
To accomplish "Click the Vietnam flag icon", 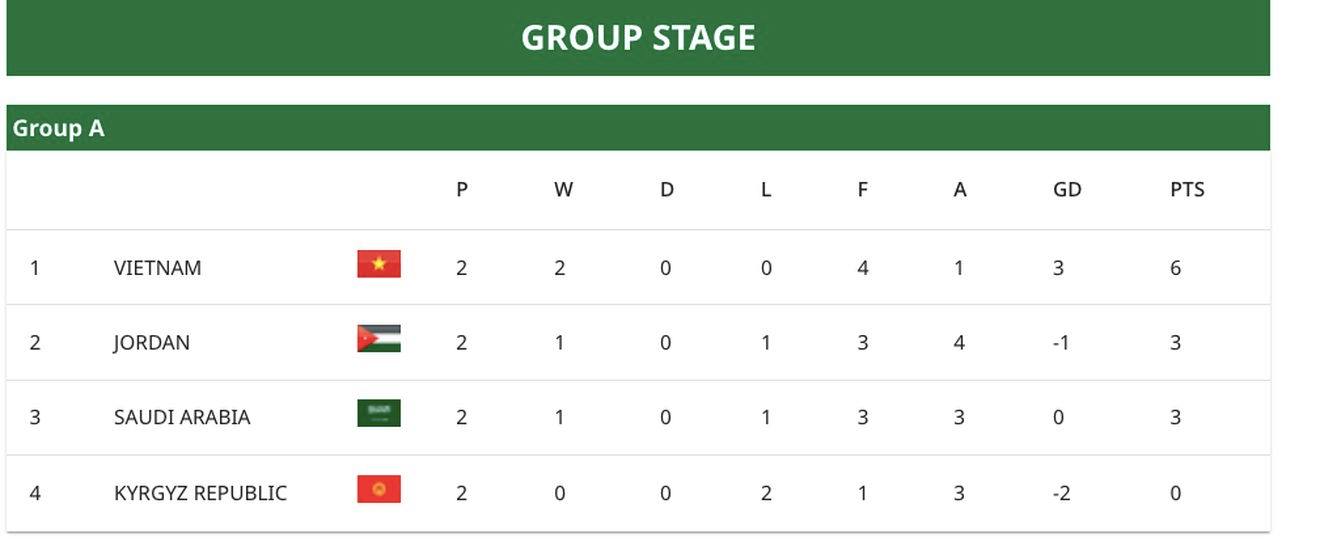I will tap(379, 264).
